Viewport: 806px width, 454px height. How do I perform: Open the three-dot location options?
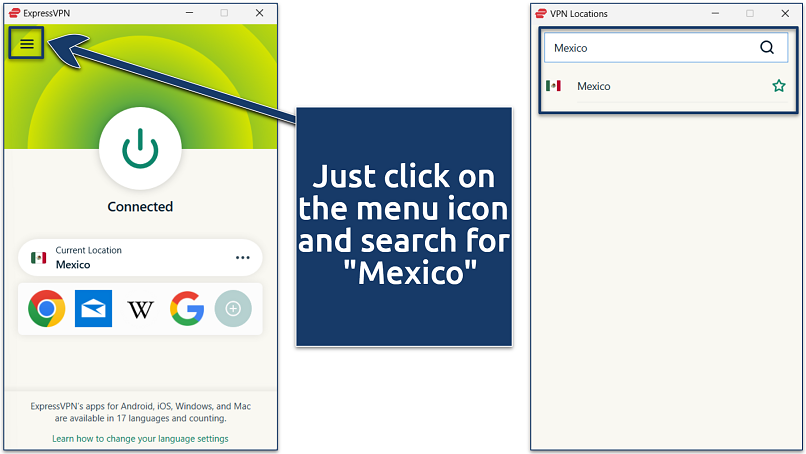click(243, 258)
